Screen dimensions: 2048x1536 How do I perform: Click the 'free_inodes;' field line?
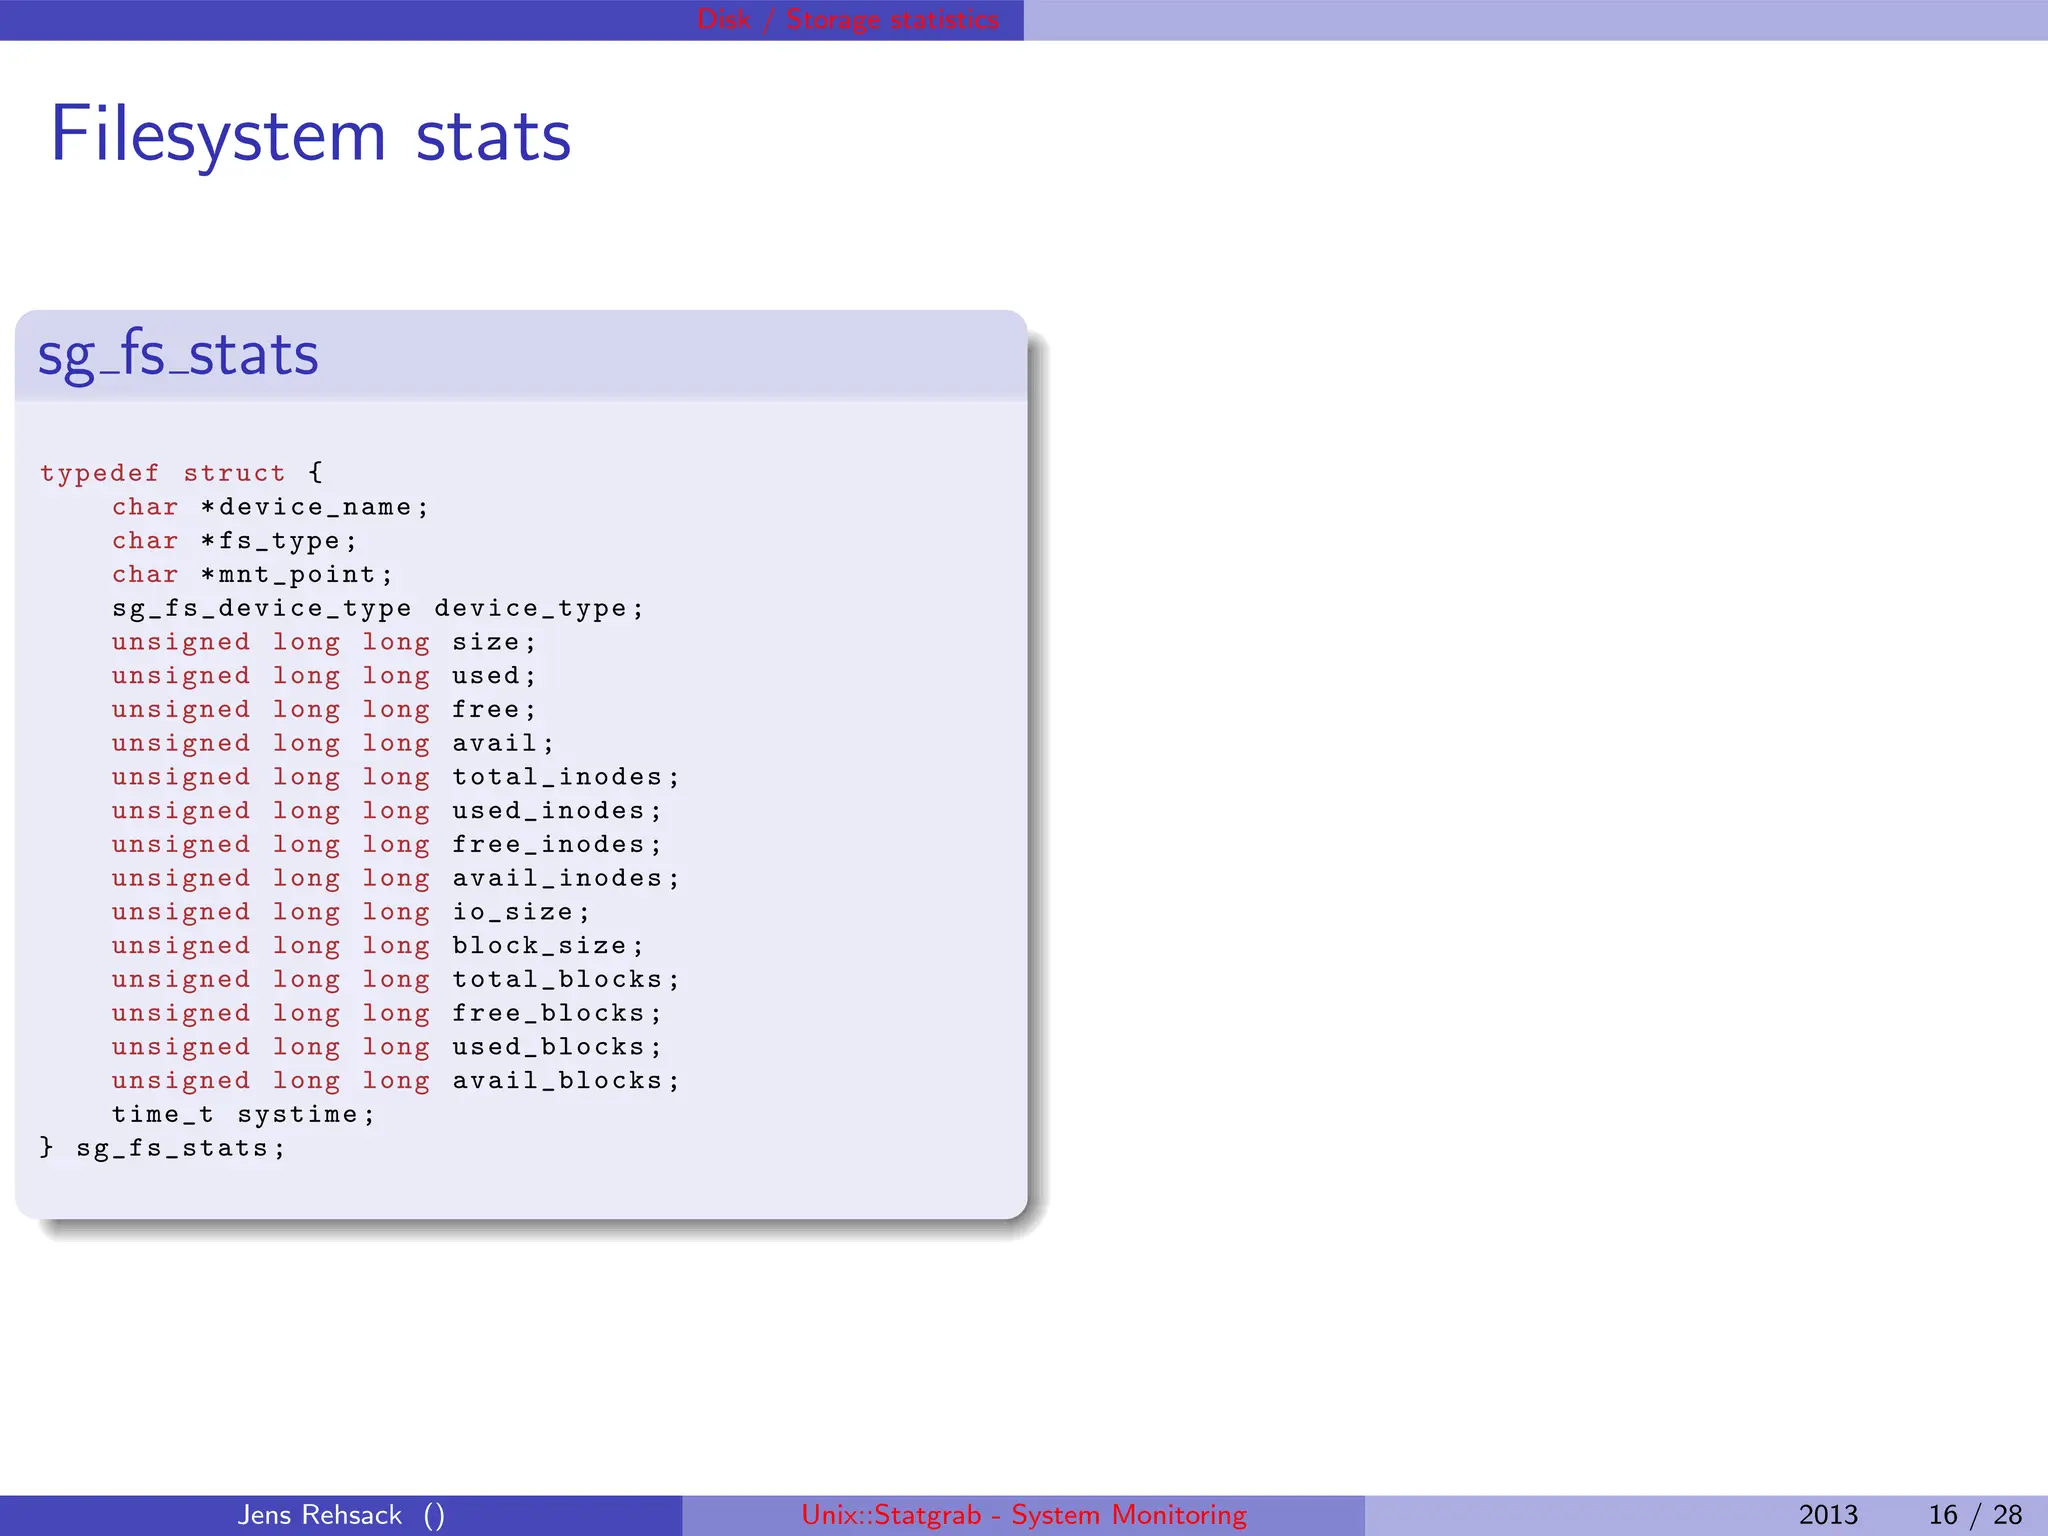tap(387, 845)
